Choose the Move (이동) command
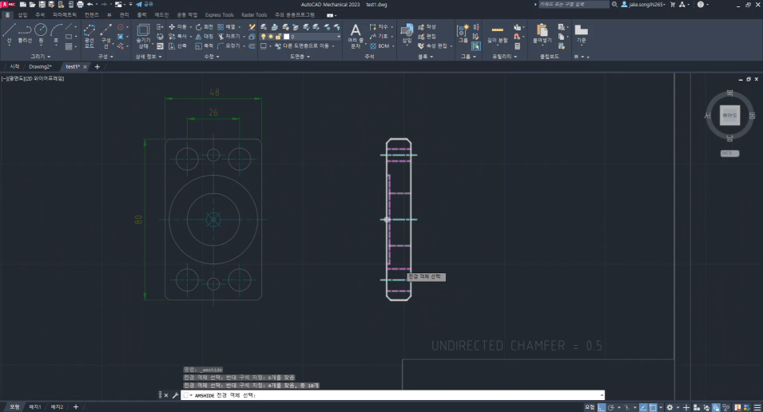 click(x=177, y=27)
